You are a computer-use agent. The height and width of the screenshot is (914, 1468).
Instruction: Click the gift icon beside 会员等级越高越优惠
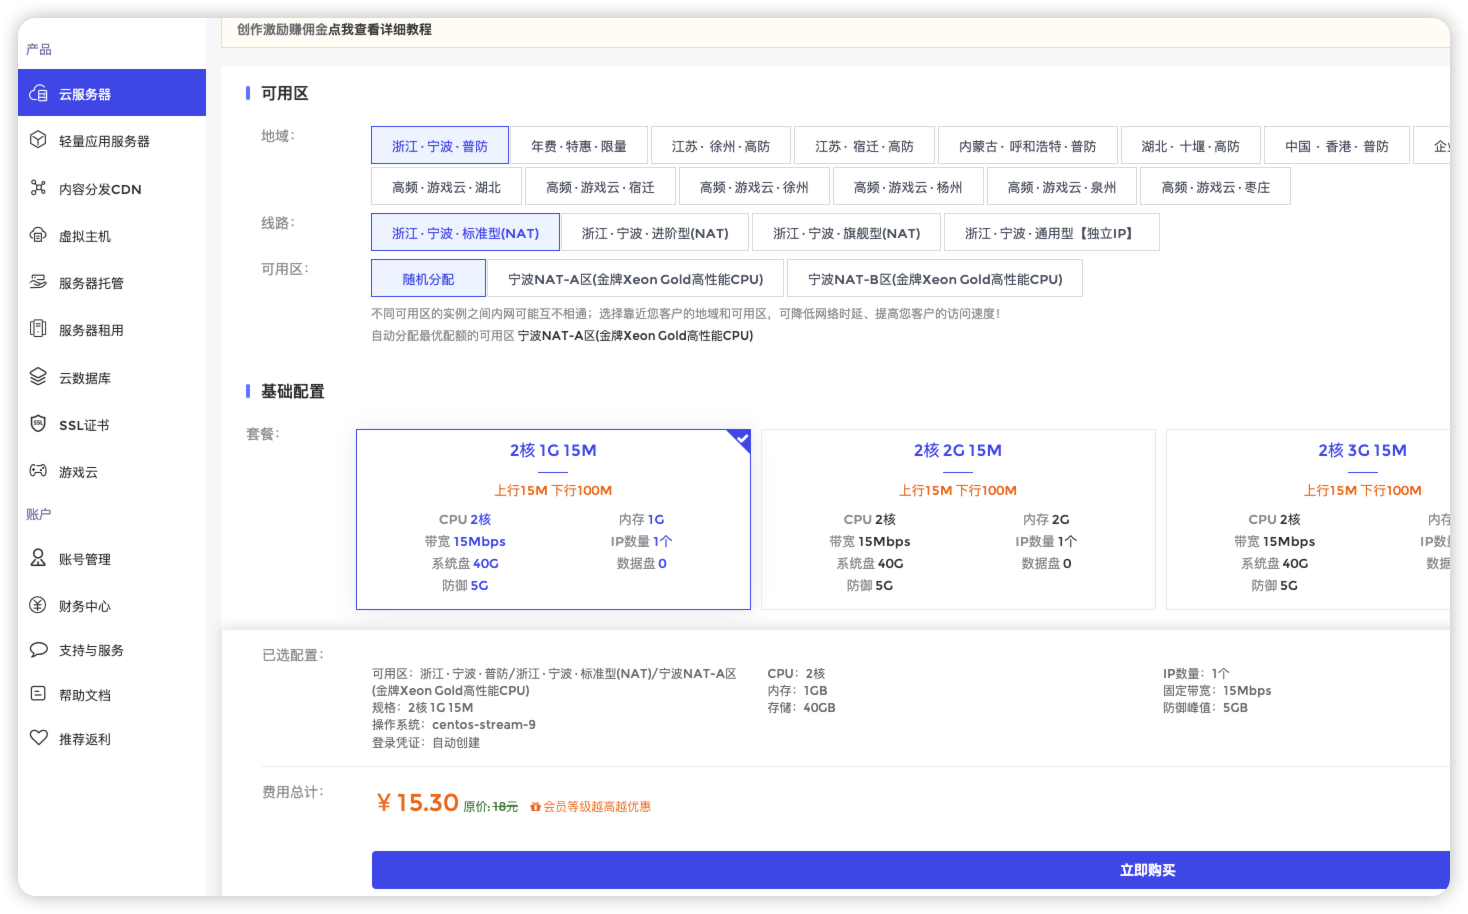(535, 806)
